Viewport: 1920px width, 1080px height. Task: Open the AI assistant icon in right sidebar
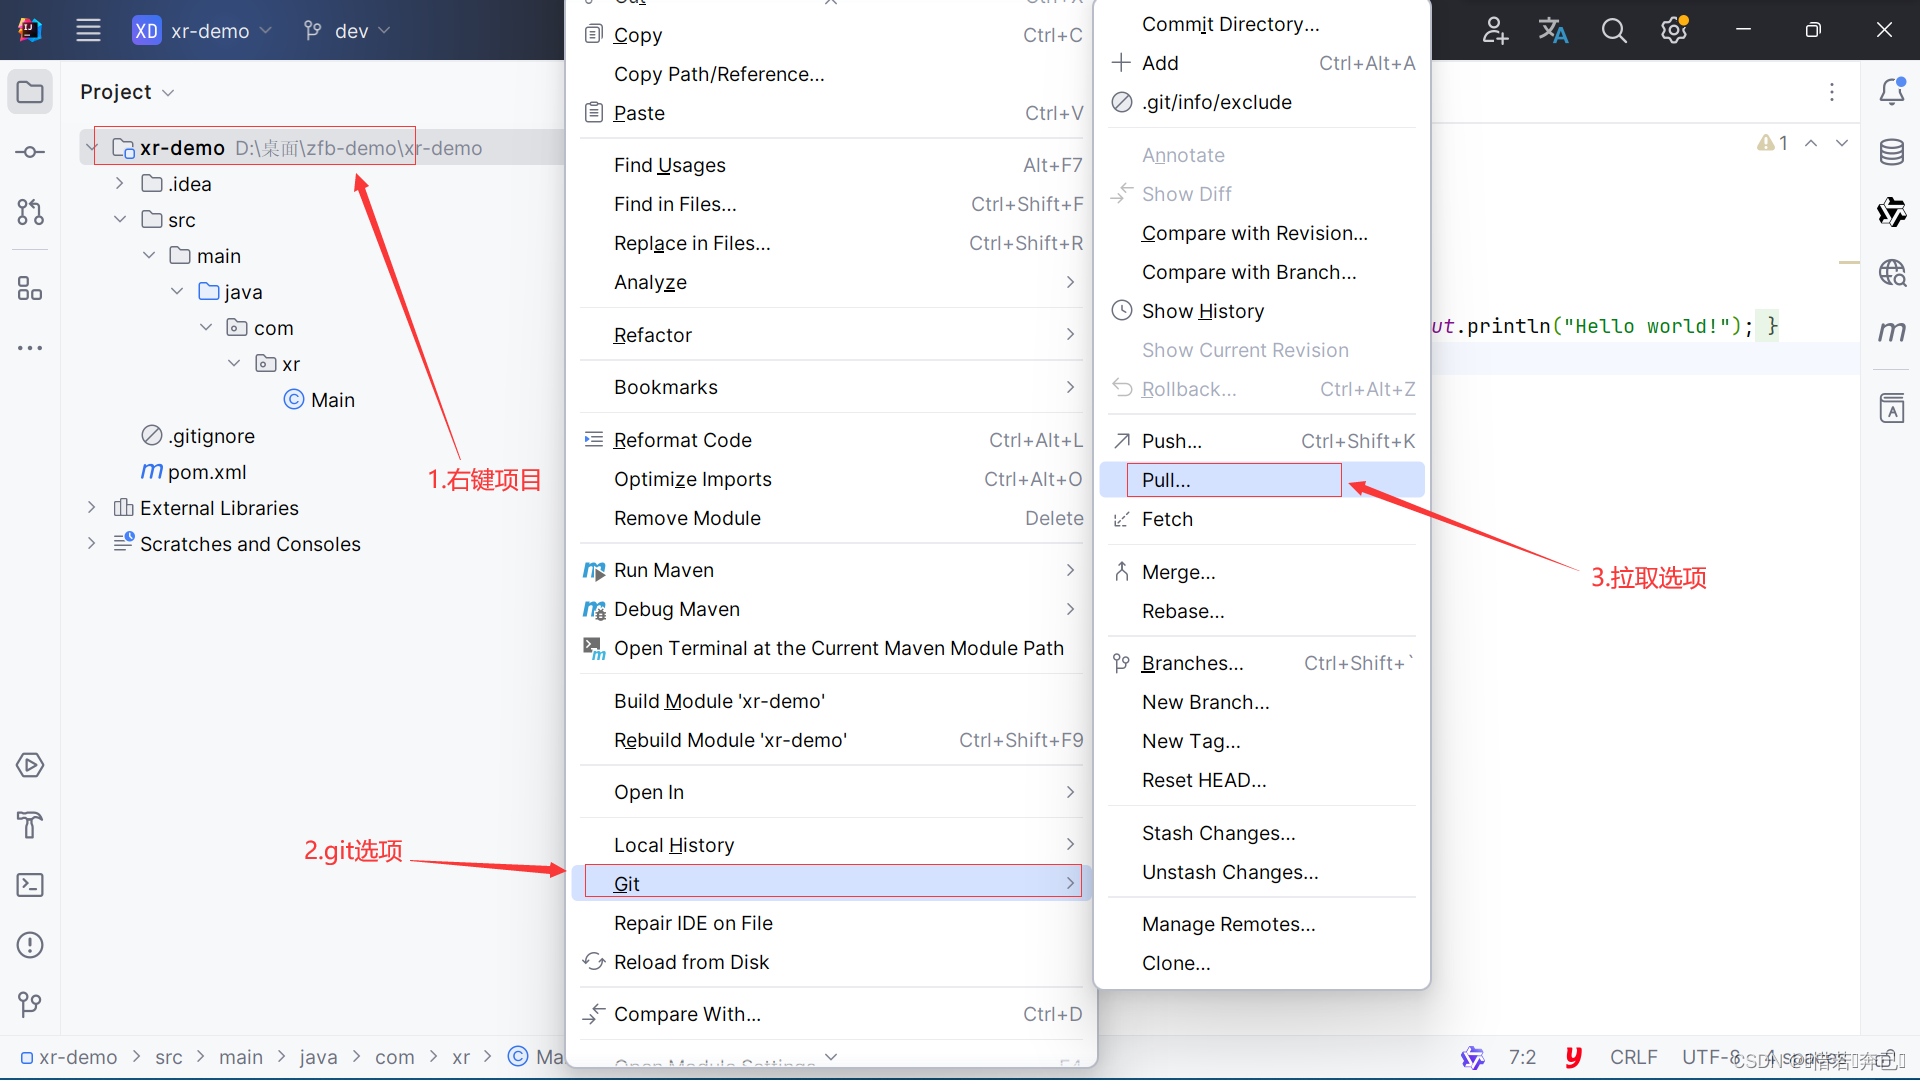coord(1892,212)
